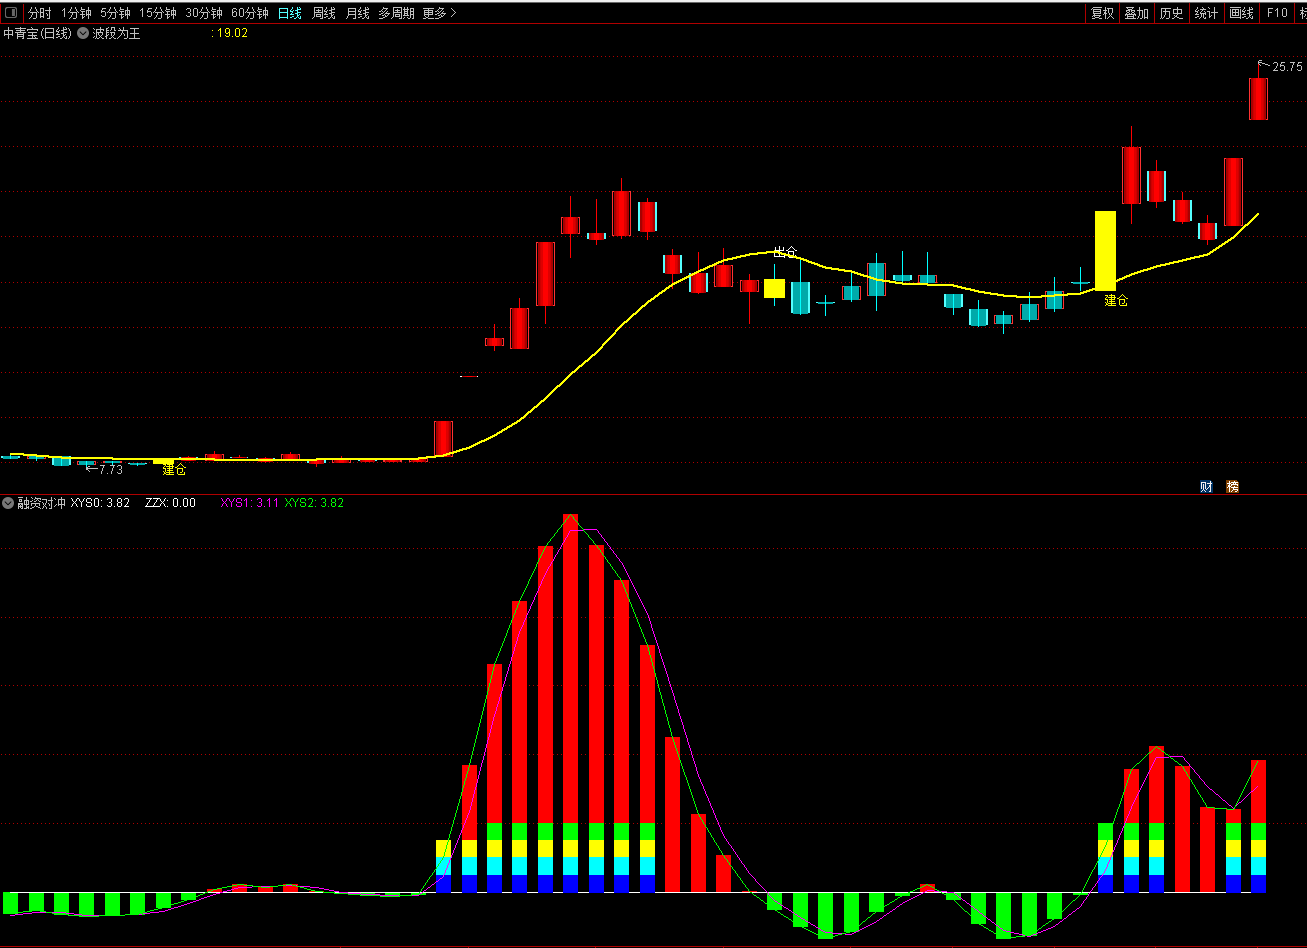Click the 建仓 marker under tall yellow candle
Image resolution: width=1307 pixels, height=948 pixels.
point(1116,300)
